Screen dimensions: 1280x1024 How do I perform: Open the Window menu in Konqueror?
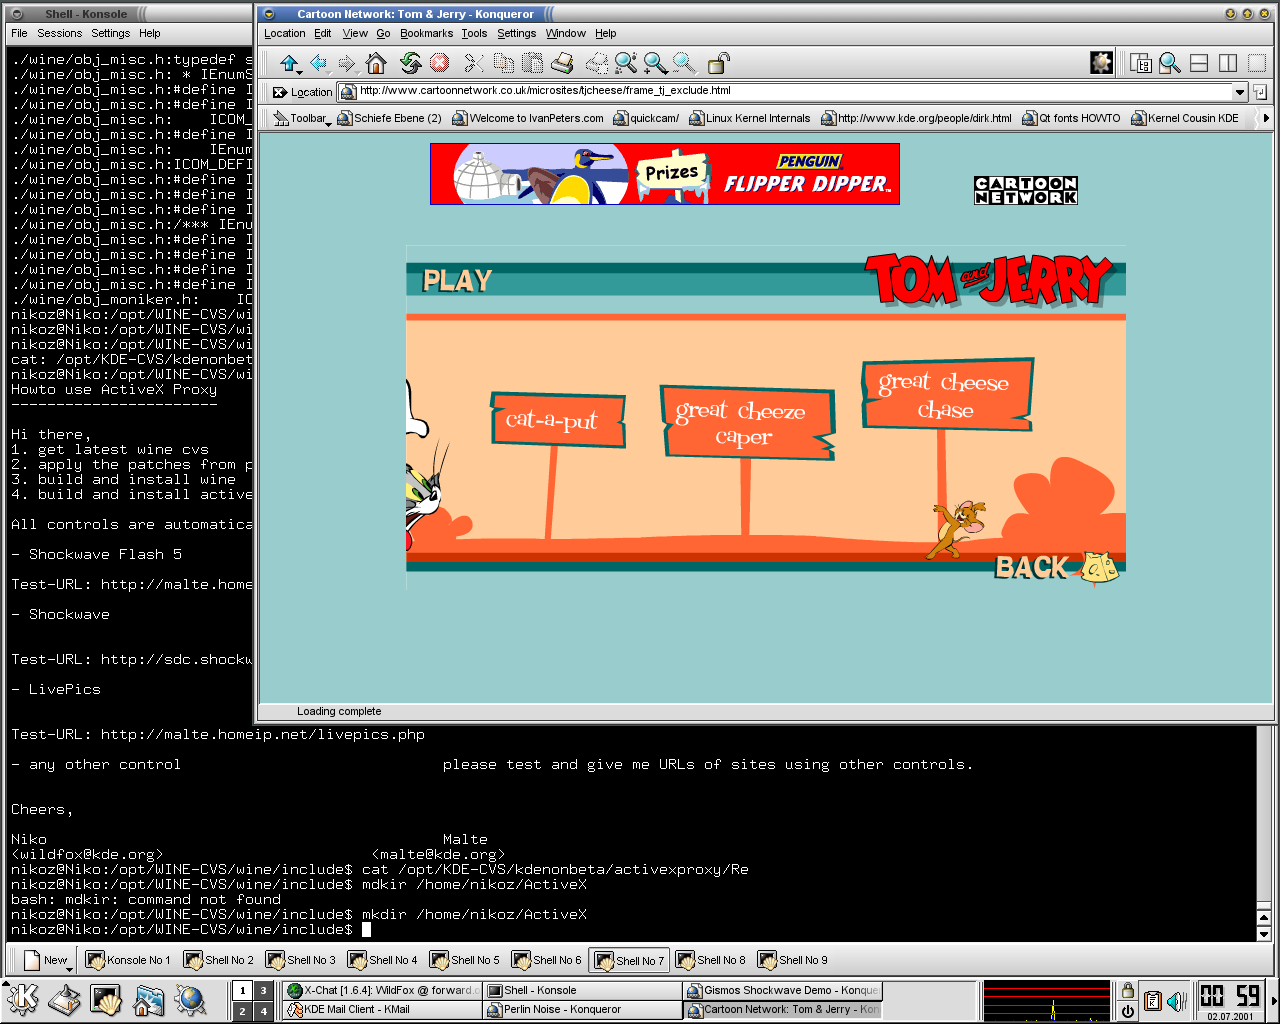tap(565, 33)
